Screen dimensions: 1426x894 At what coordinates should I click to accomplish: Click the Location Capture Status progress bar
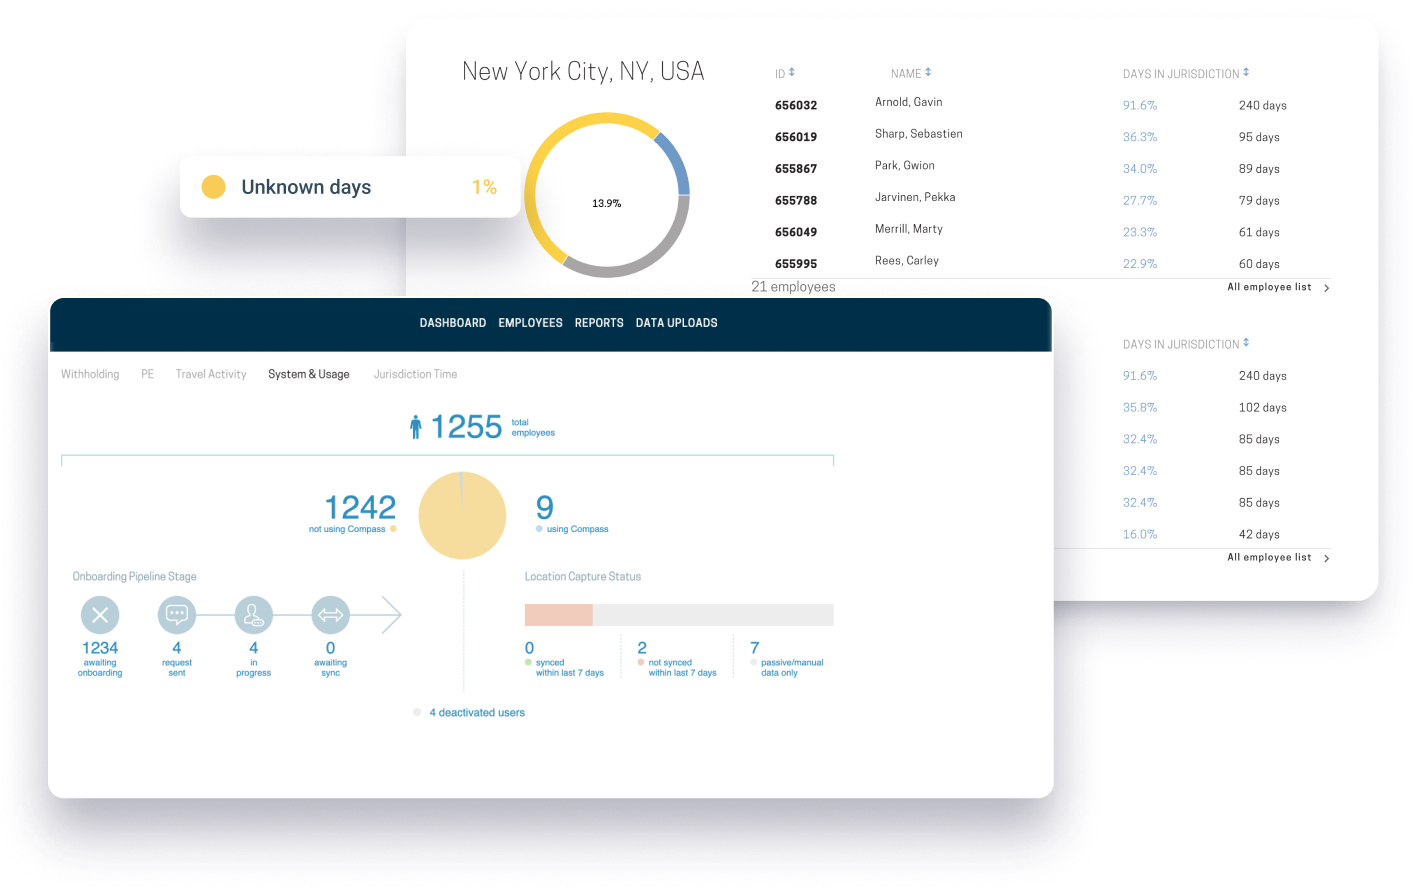pyautogui.click(x=679, y=614)
